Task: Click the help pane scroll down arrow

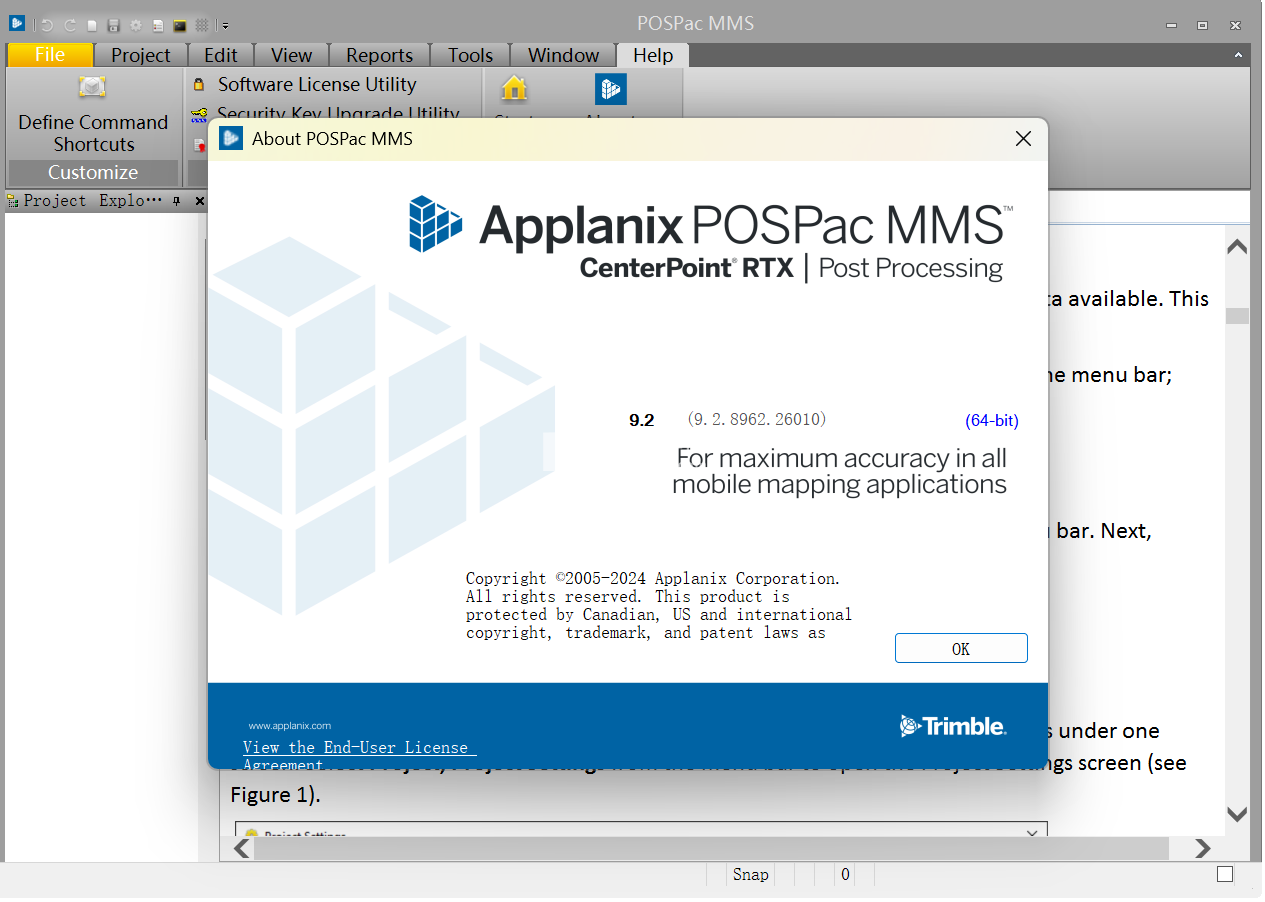Action: pyautogui.click(x=1238, y=814)
